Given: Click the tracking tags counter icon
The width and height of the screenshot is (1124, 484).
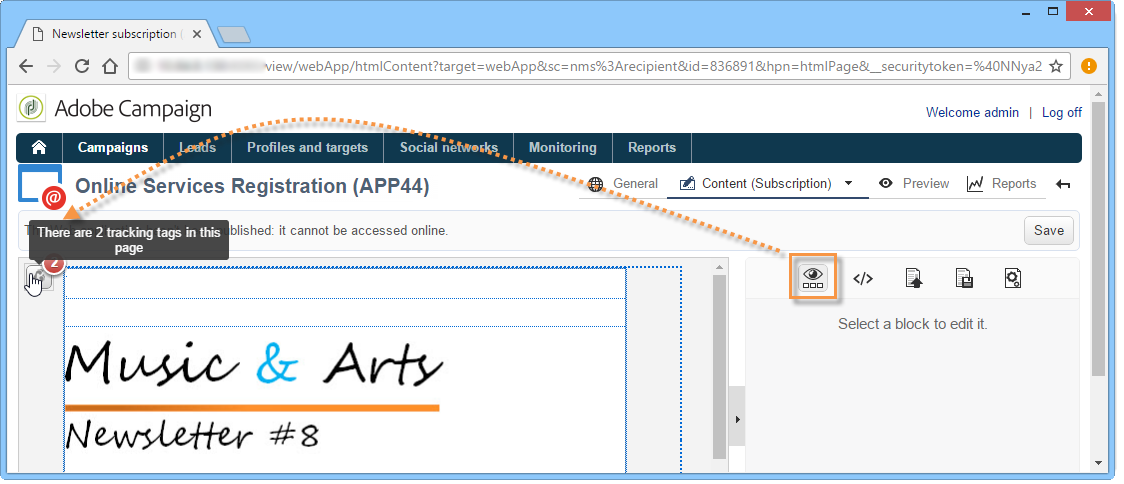Looking at the screenshot, I should pyautogui.click(x=39, y=276).
